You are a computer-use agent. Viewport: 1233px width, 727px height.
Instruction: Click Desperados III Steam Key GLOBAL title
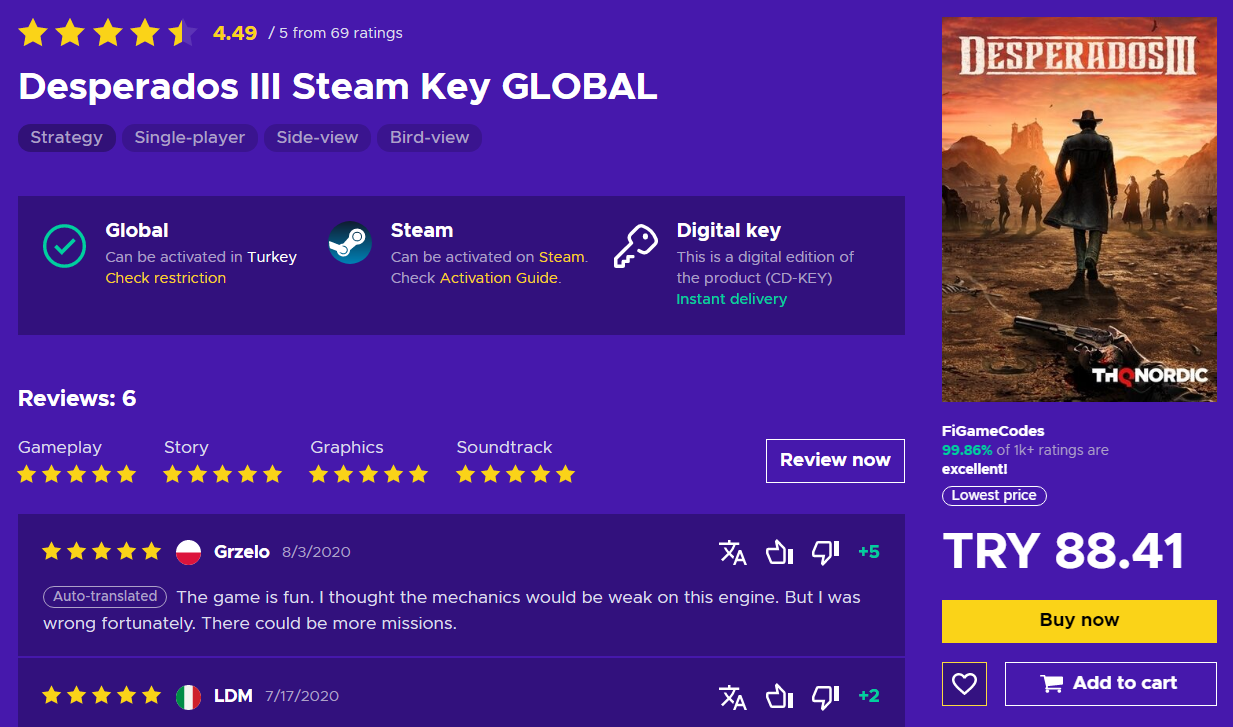tap(338, 87)
